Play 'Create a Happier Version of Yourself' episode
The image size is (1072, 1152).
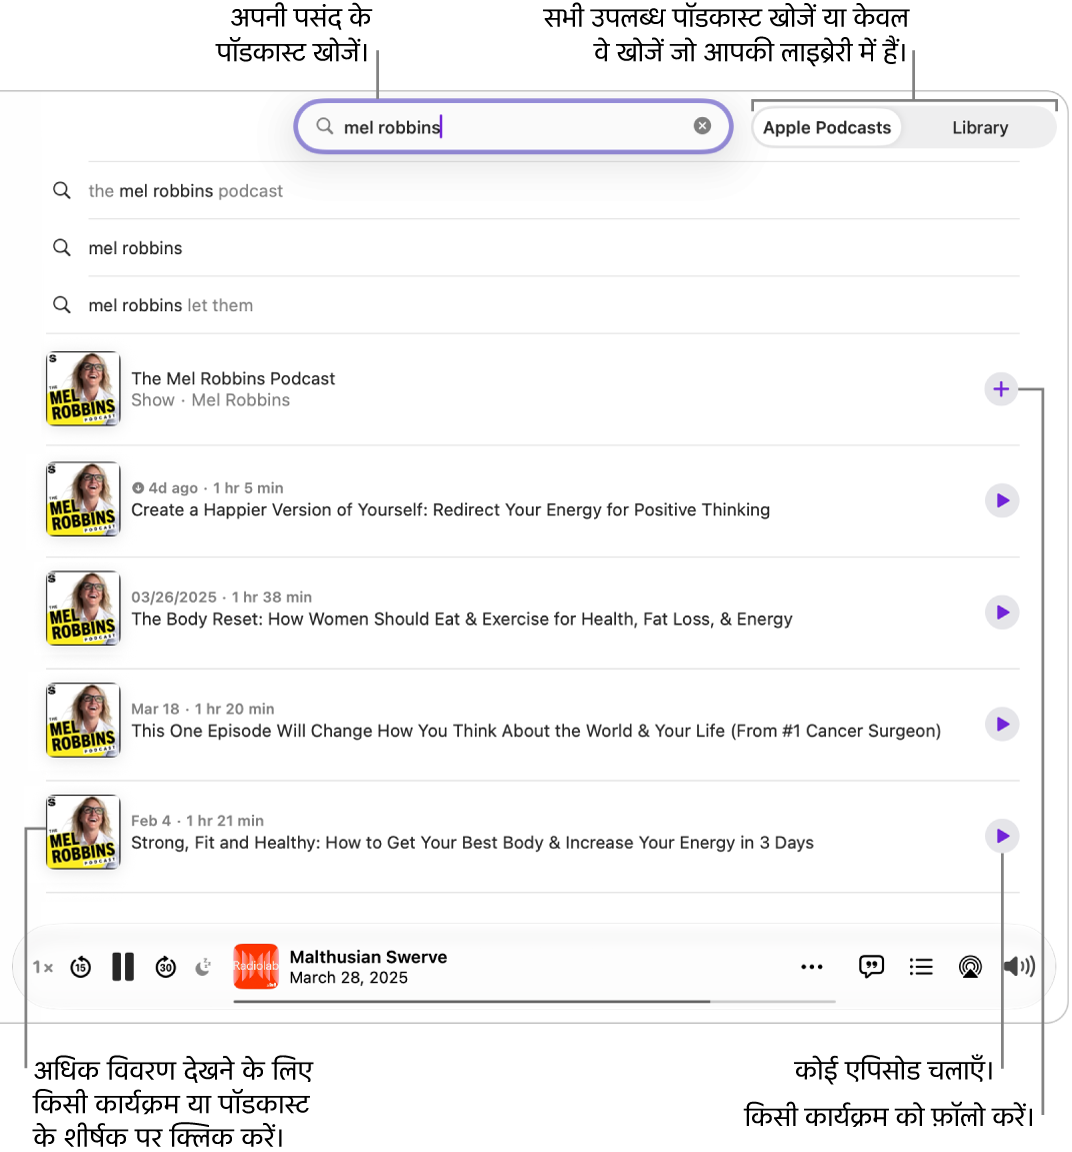click(x=1002, y=500)
